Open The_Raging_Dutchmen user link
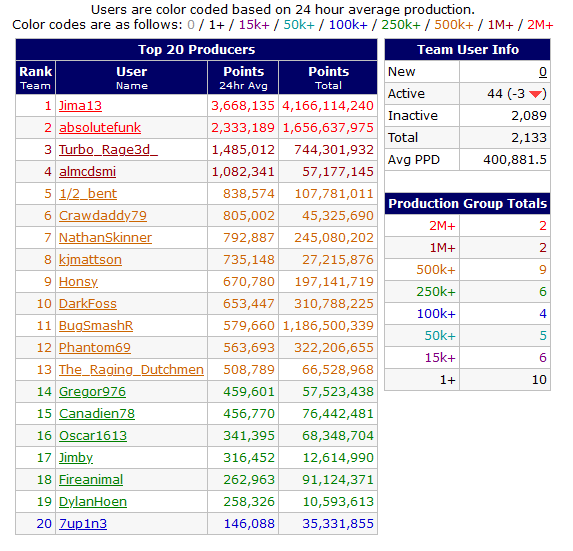The height and width of the screenshot is (551, 573). pyautogui.click(x=131, y=370)
